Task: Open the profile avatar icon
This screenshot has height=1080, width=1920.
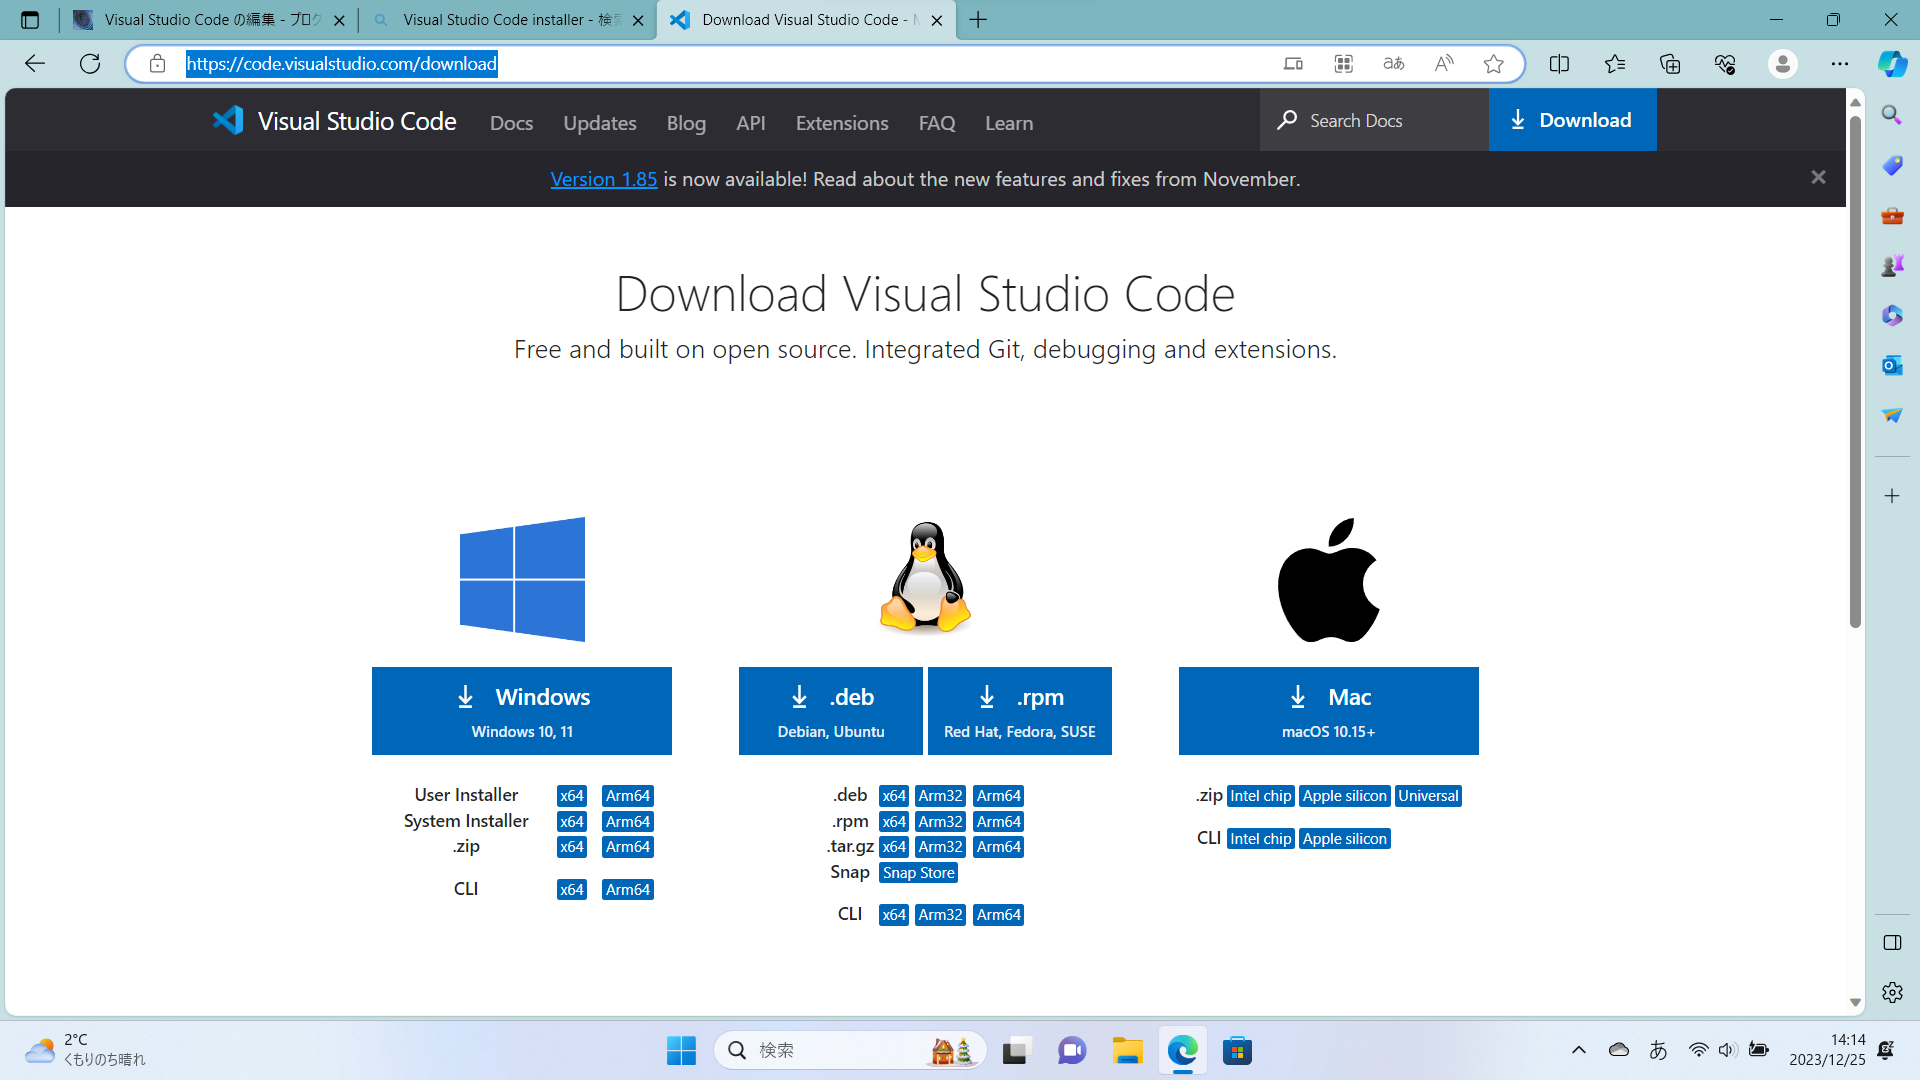Action: [1782, 64]
